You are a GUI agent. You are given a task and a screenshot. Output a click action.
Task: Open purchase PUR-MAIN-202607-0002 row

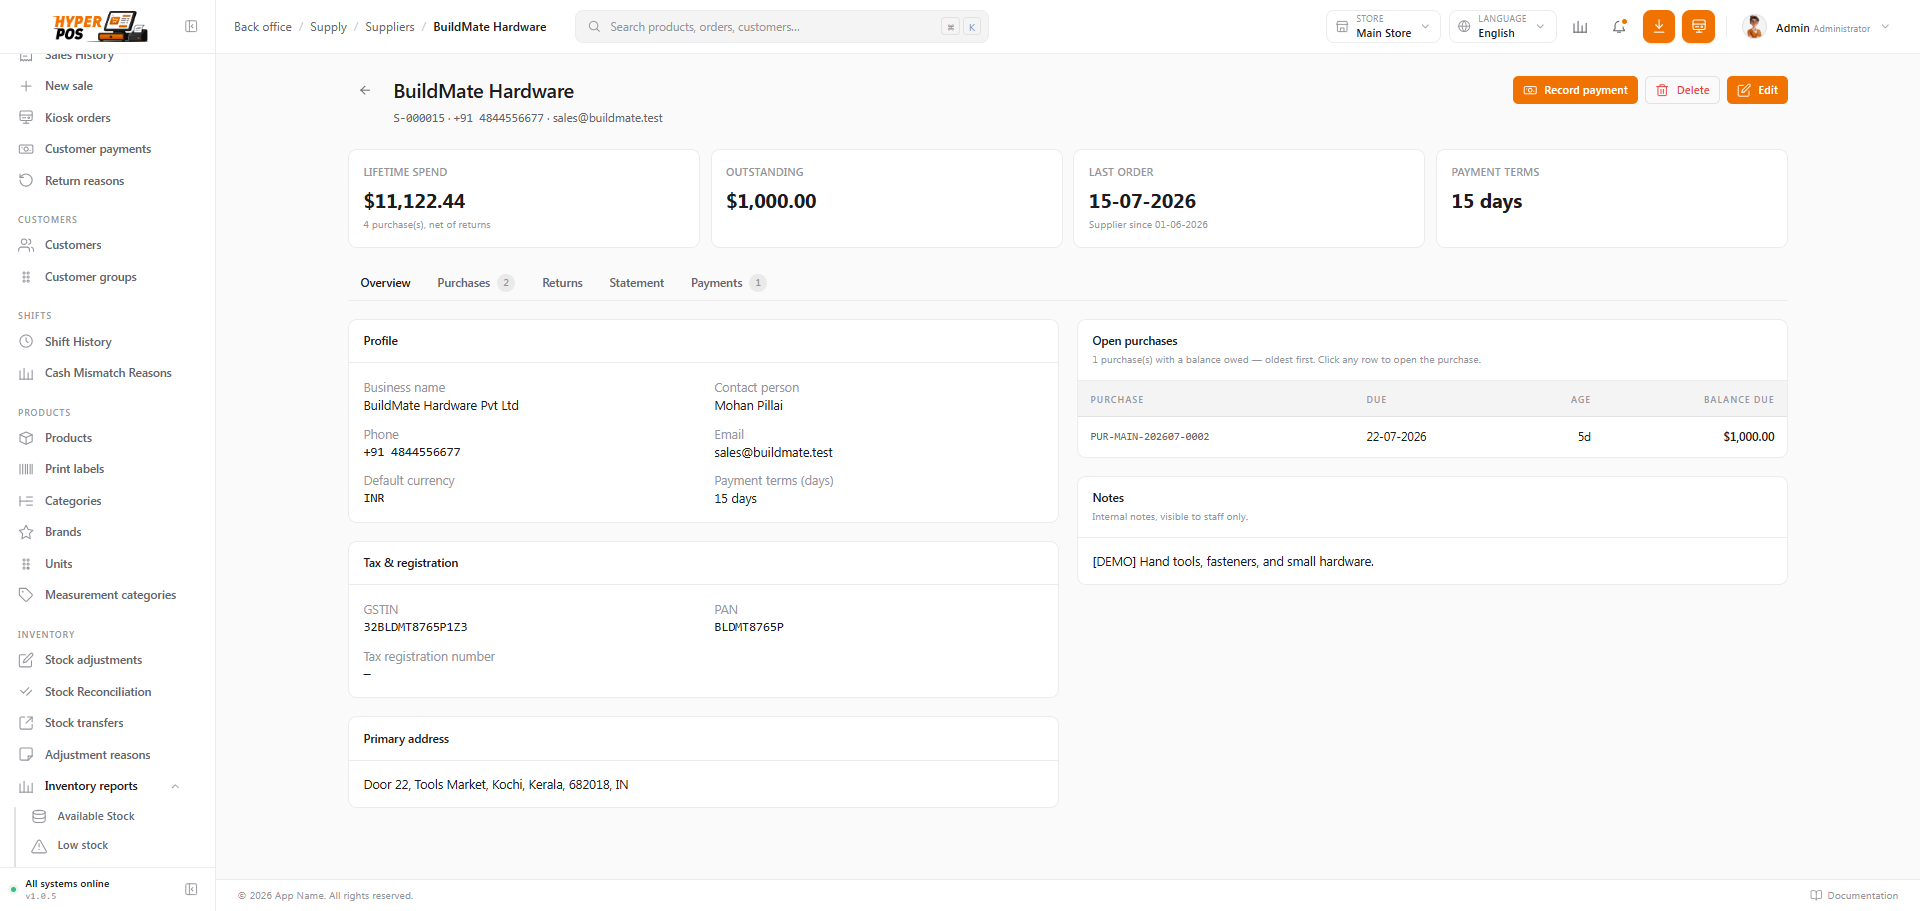click(1432, 437)
